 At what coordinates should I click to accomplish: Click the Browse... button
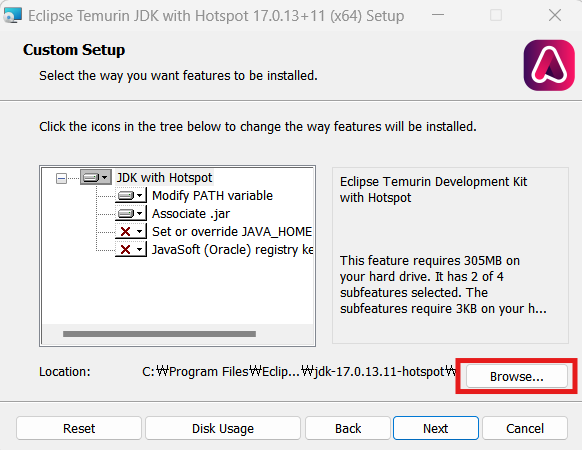(516, 376)
